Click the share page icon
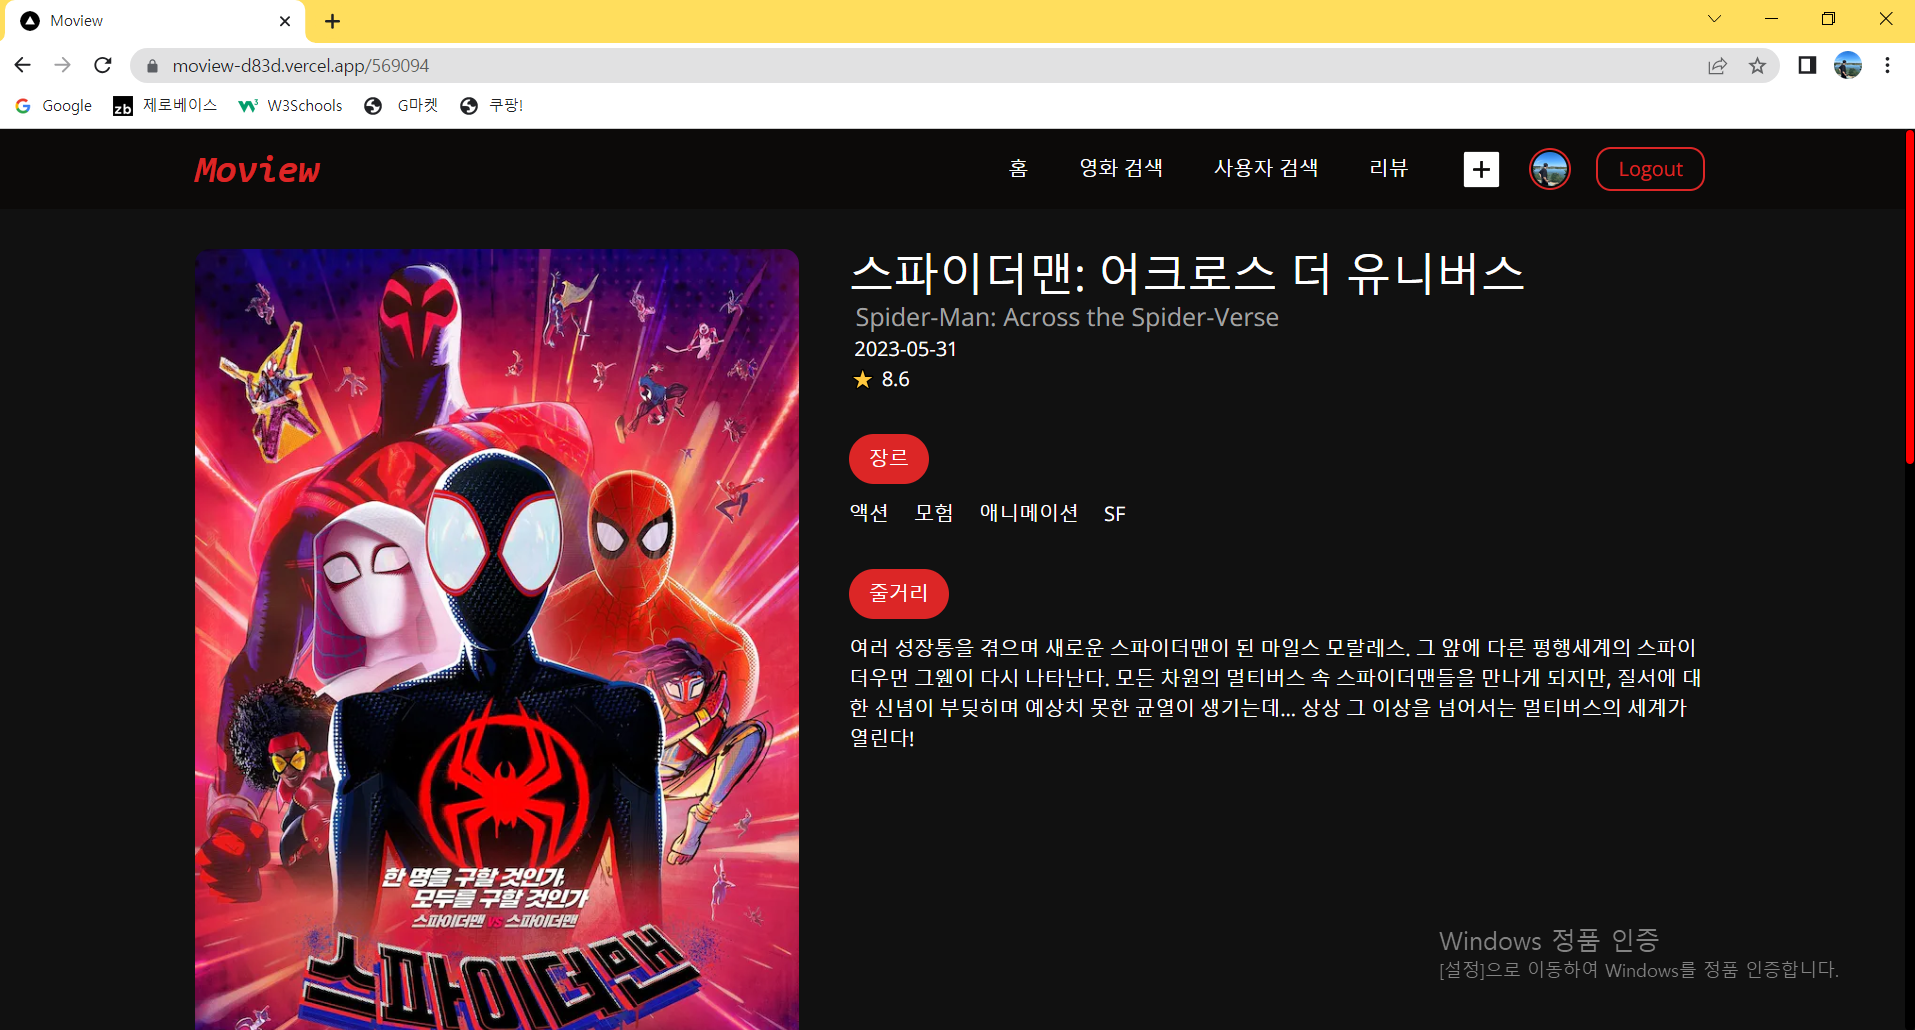The width and height of the screenshot is (1915, 1030). click(x=1717, y=66)
